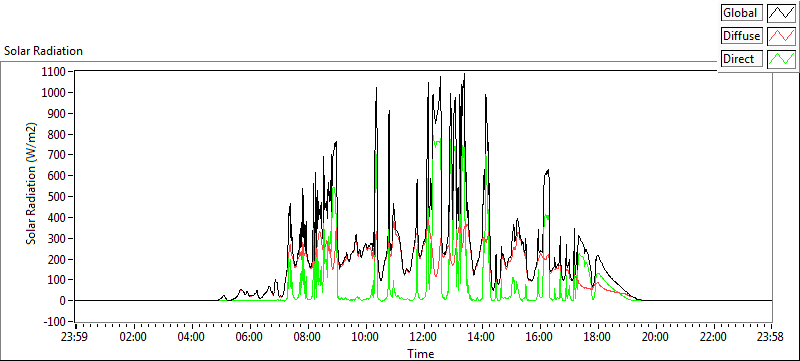Click the 14:00 time axis marker

click(x=482, y=337)
